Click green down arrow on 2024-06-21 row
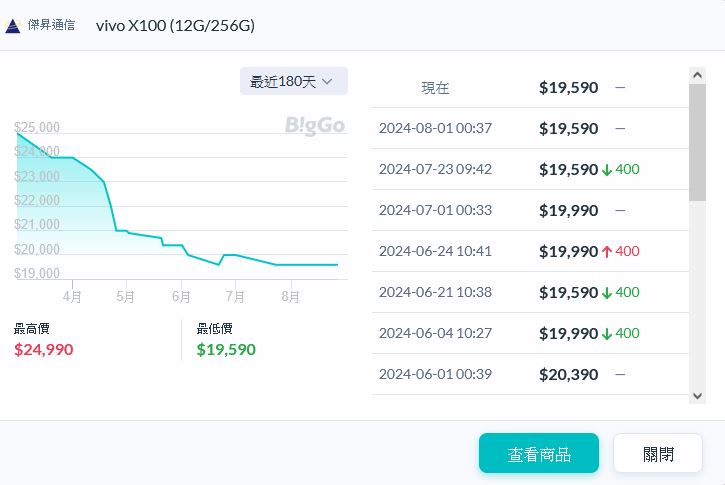 [606, 293]
